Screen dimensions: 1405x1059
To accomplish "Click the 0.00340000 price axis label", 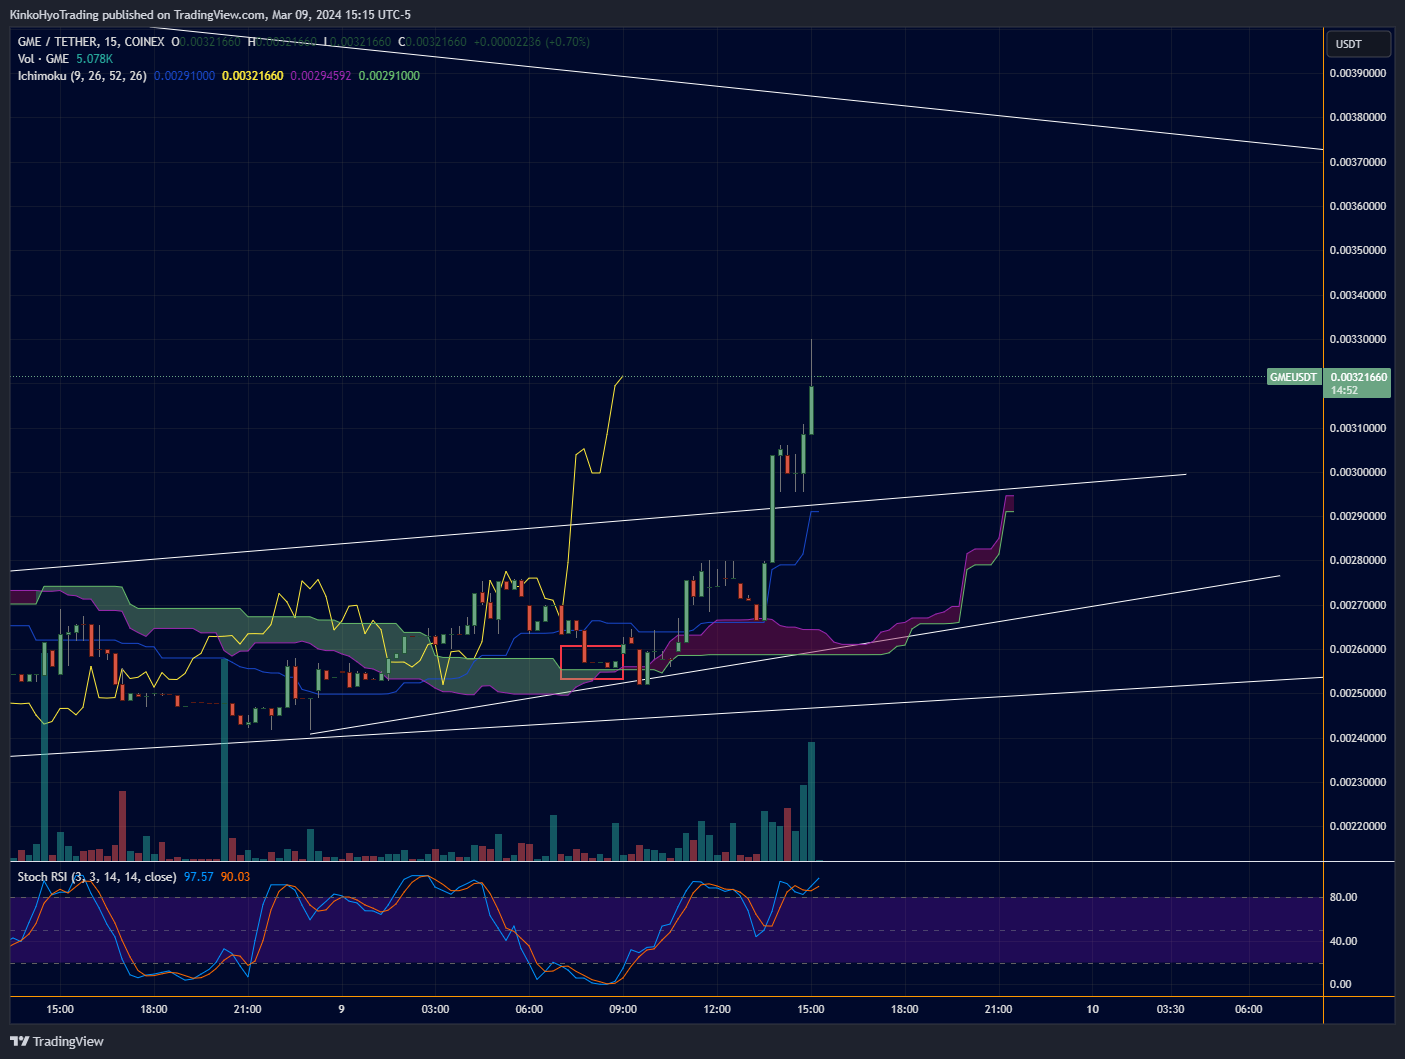I will 1357,295.
